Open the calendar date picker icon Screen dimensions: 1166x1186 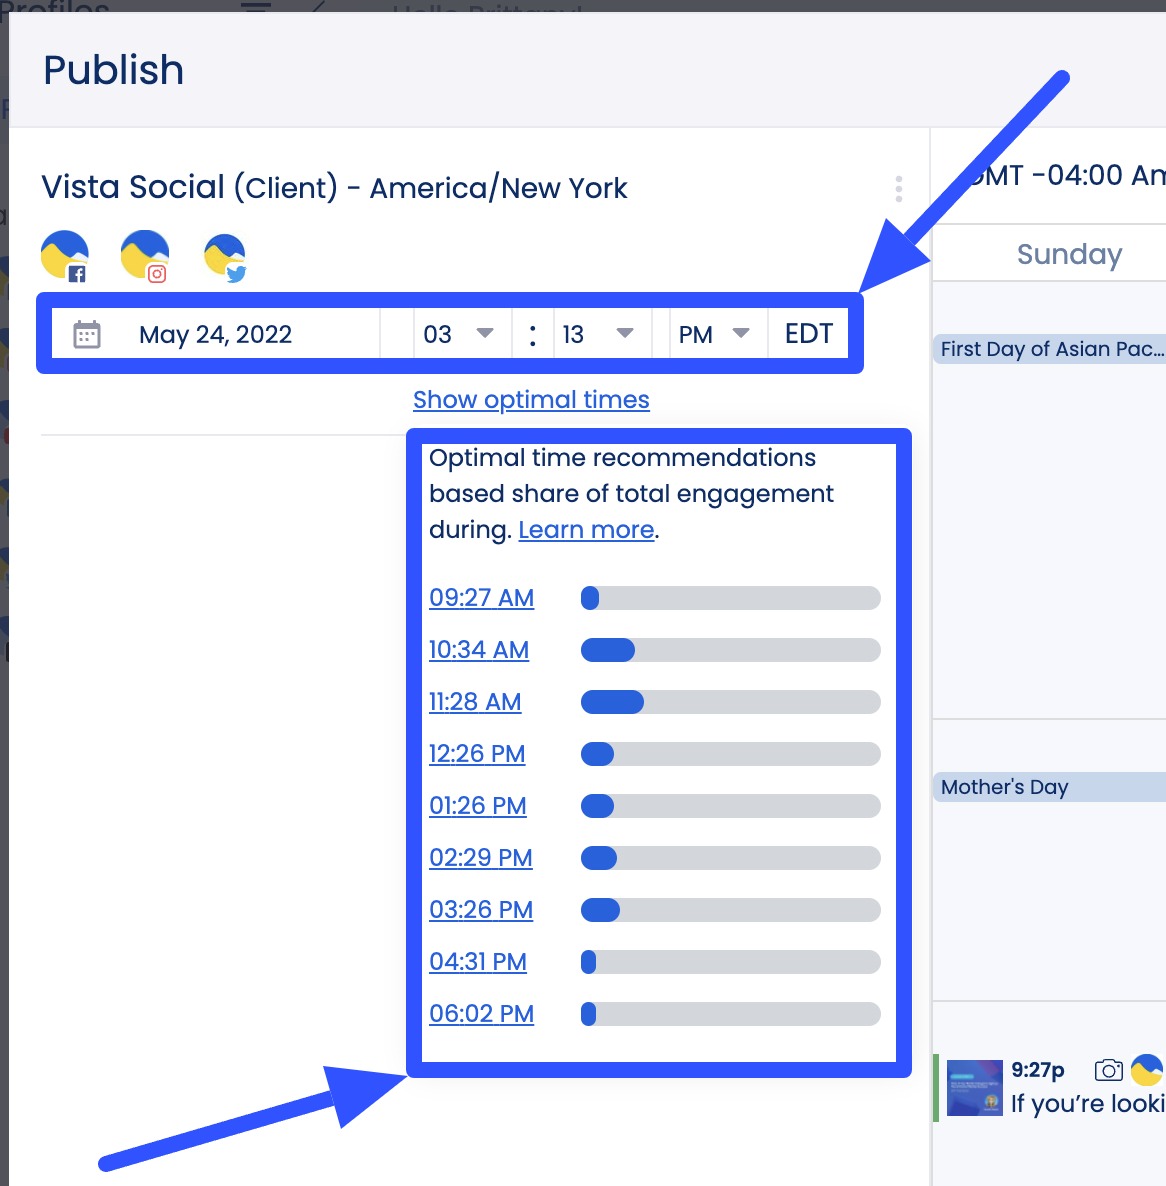coord(86,333)
